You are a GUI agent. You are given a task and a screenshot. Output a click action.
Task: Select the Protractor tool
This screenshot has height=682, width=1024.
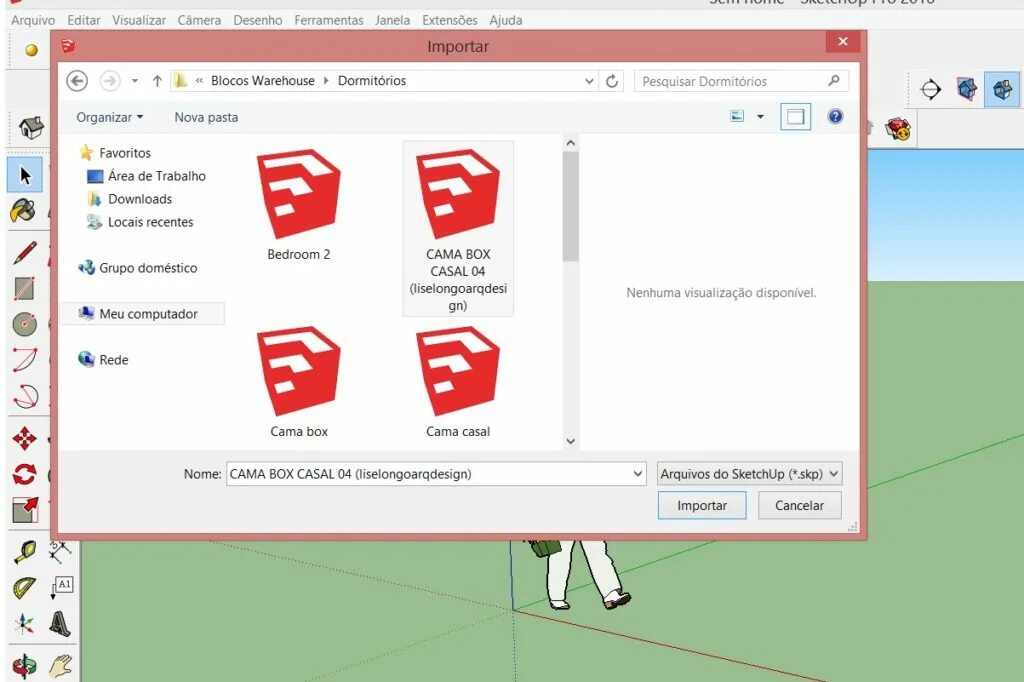coord(24,588)
